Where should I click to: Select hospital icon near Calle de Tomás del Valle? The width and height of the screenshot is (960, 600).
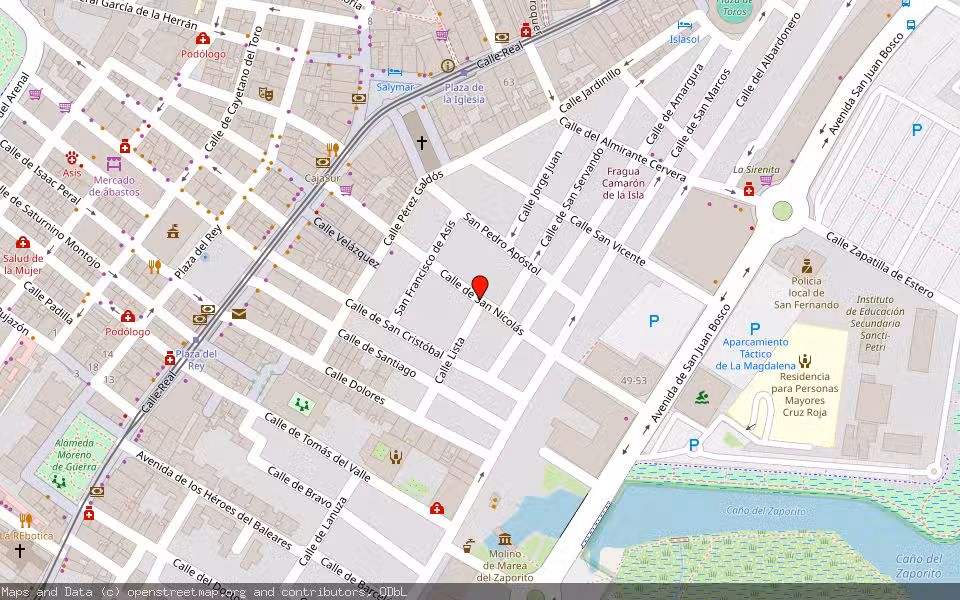tap(437, 508)
